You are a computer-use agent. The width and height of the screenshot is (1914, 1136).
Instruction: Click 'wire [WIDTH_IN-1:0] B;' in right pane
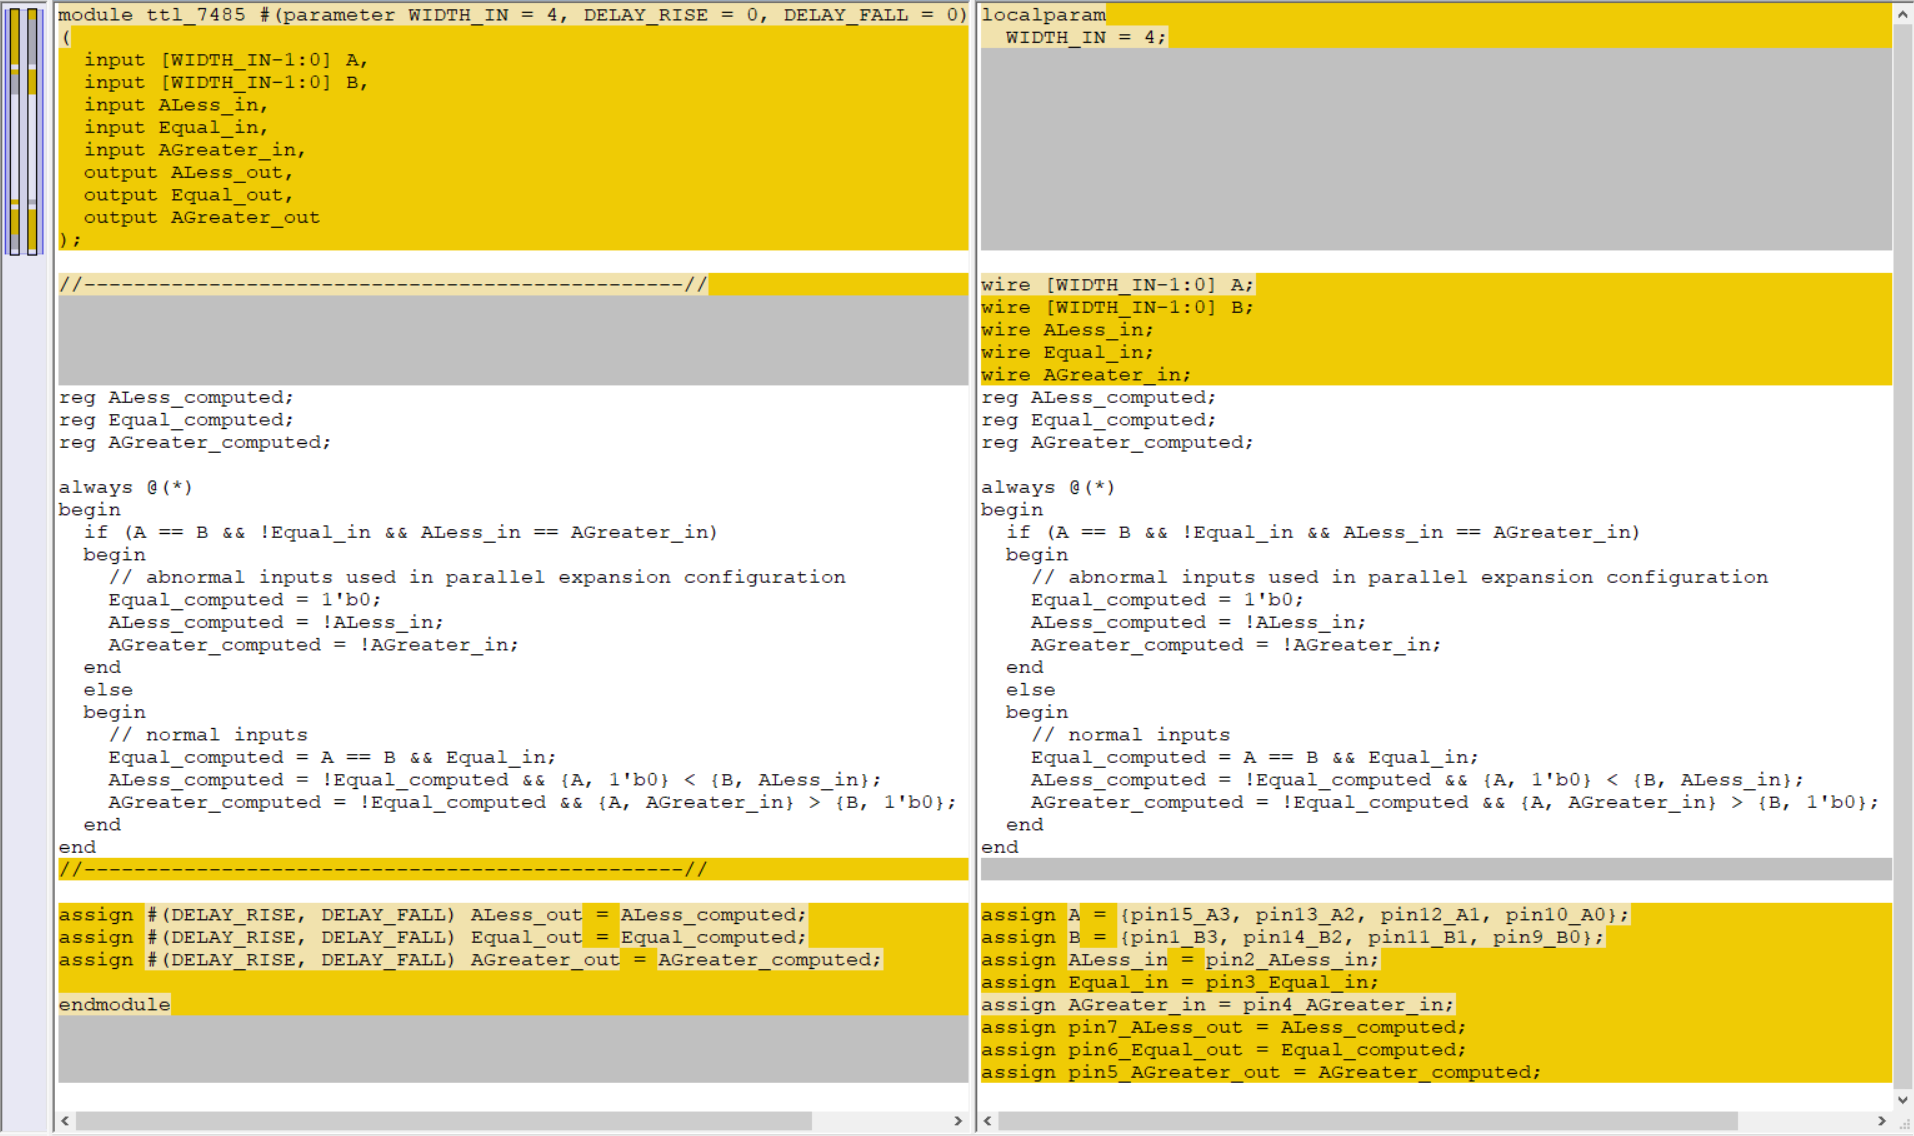click(1117, 307)
